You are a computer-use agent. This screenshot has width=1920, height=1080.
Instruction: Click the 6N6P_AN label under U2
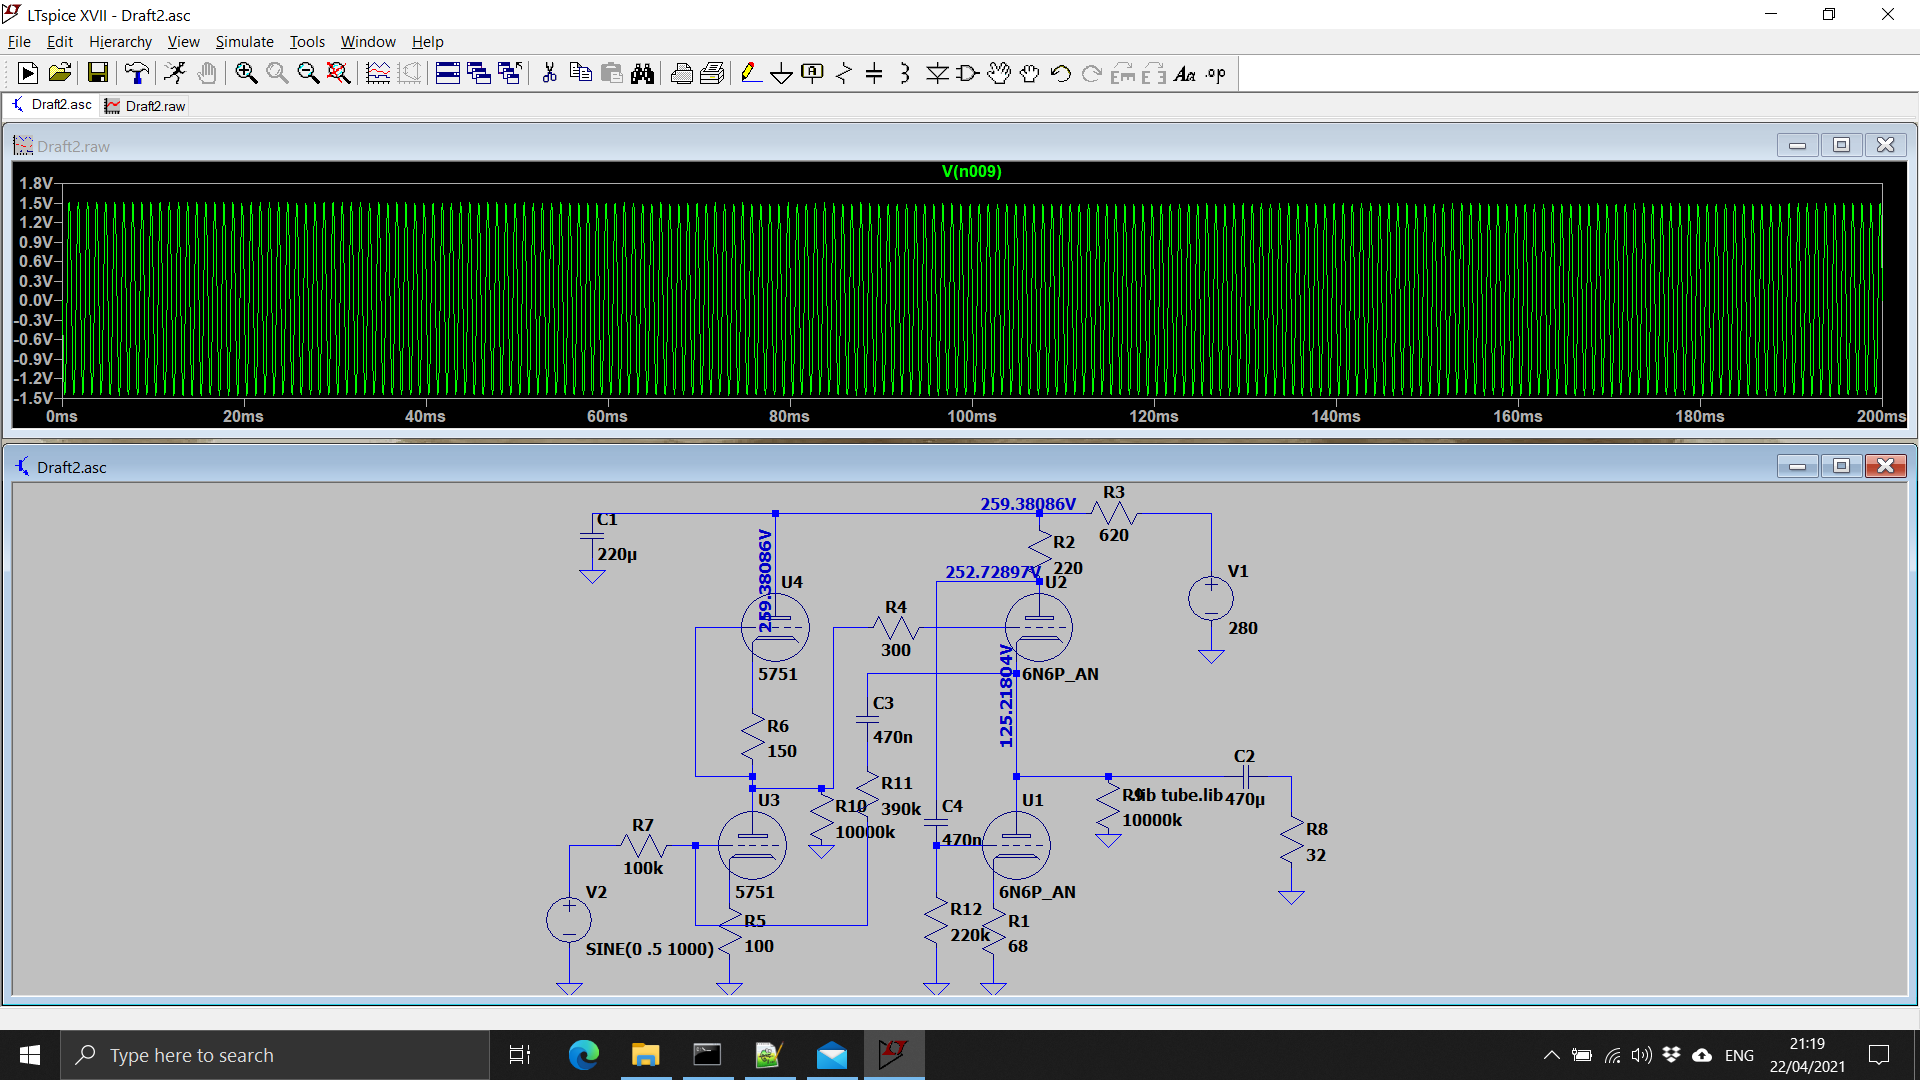(1060, 674)
